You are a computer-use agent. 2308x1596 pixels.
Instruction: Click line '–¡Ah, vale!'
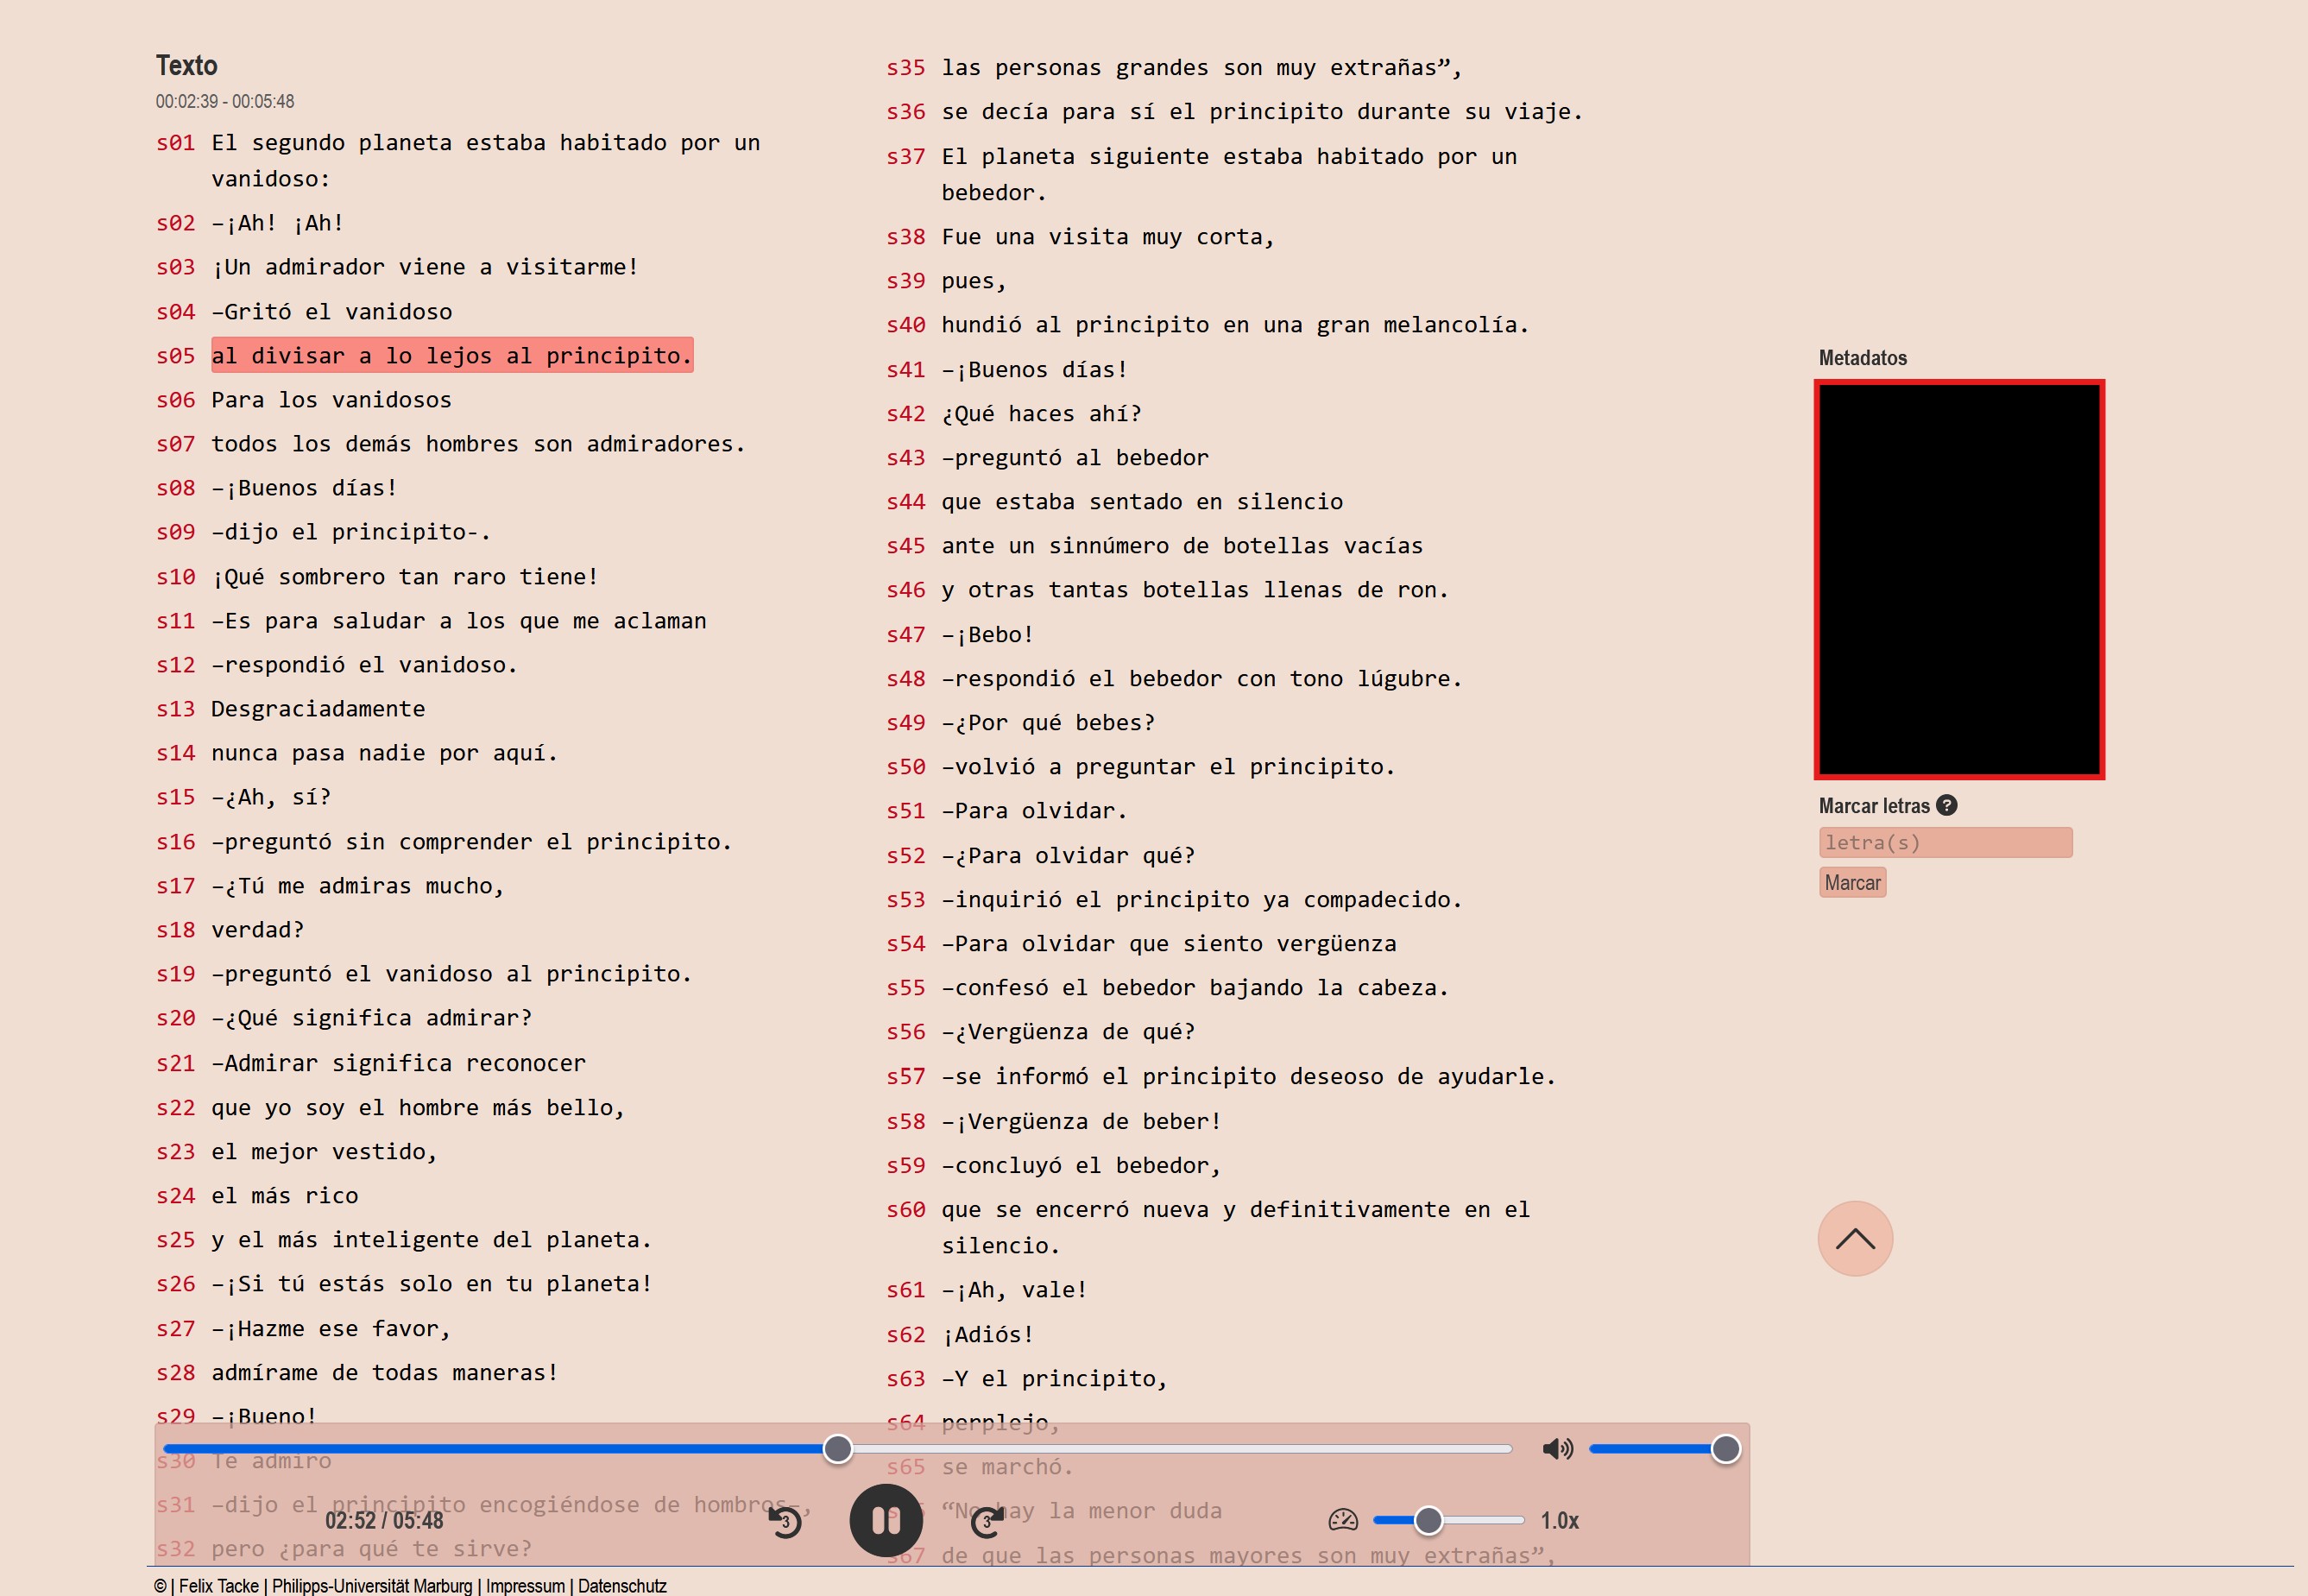point(1014,1289)
